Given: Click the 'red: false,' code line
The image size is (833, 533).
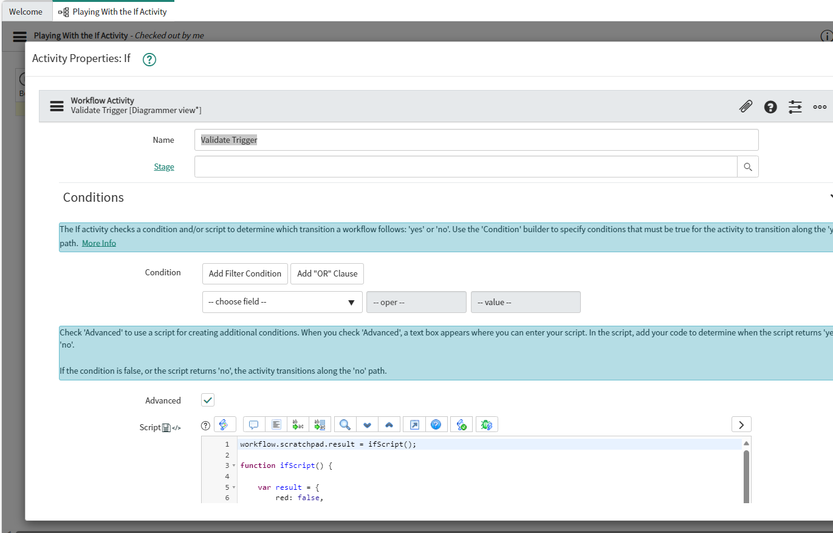Looking at the screenshot, I should click(x=300, y=498).
